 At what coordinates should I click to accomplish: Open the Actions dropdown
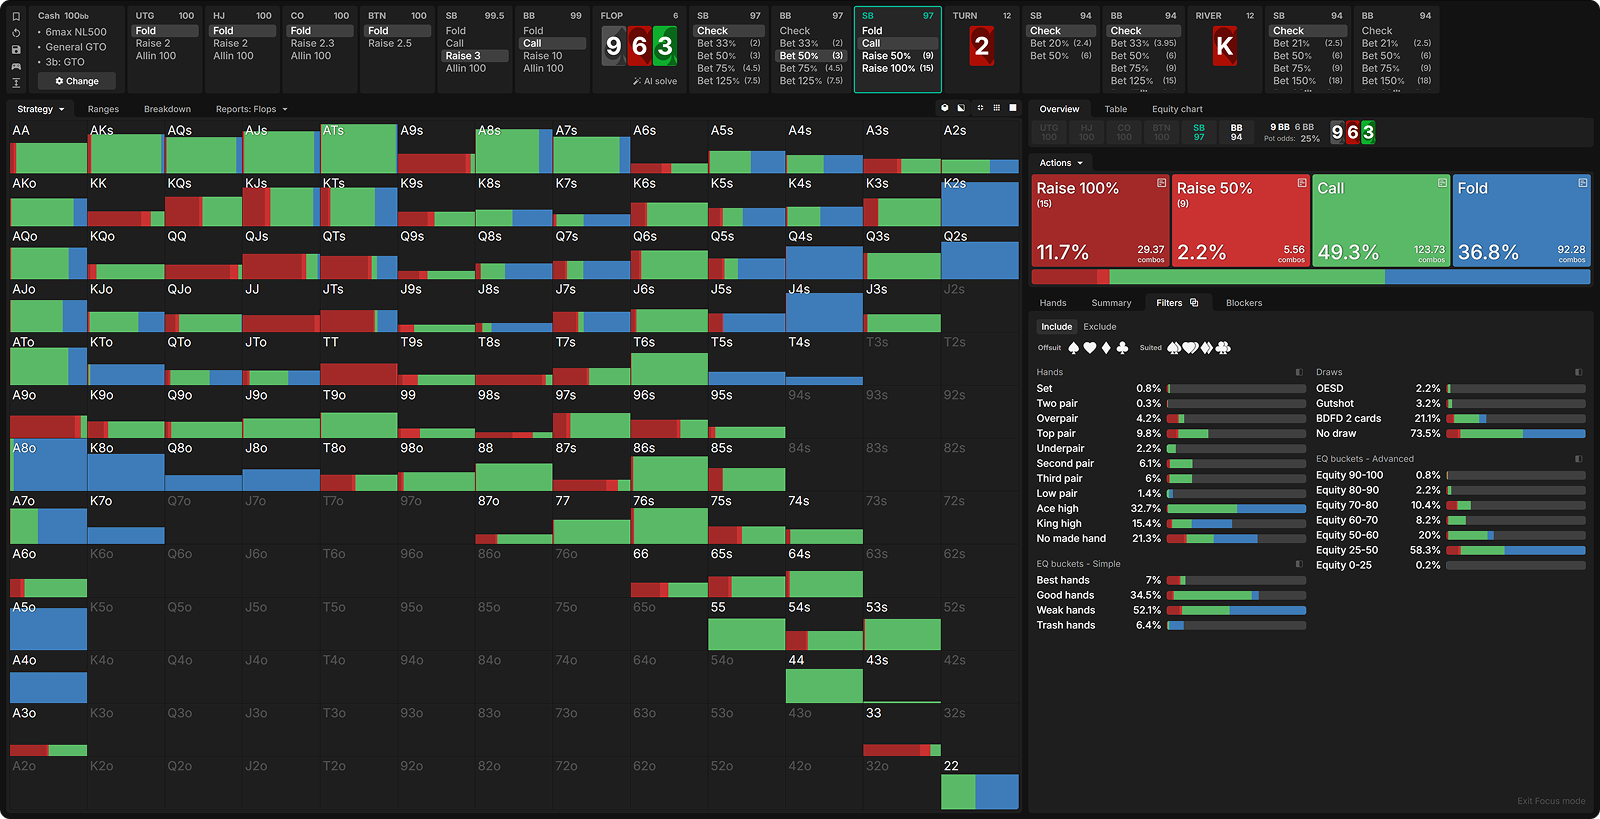1060,163
